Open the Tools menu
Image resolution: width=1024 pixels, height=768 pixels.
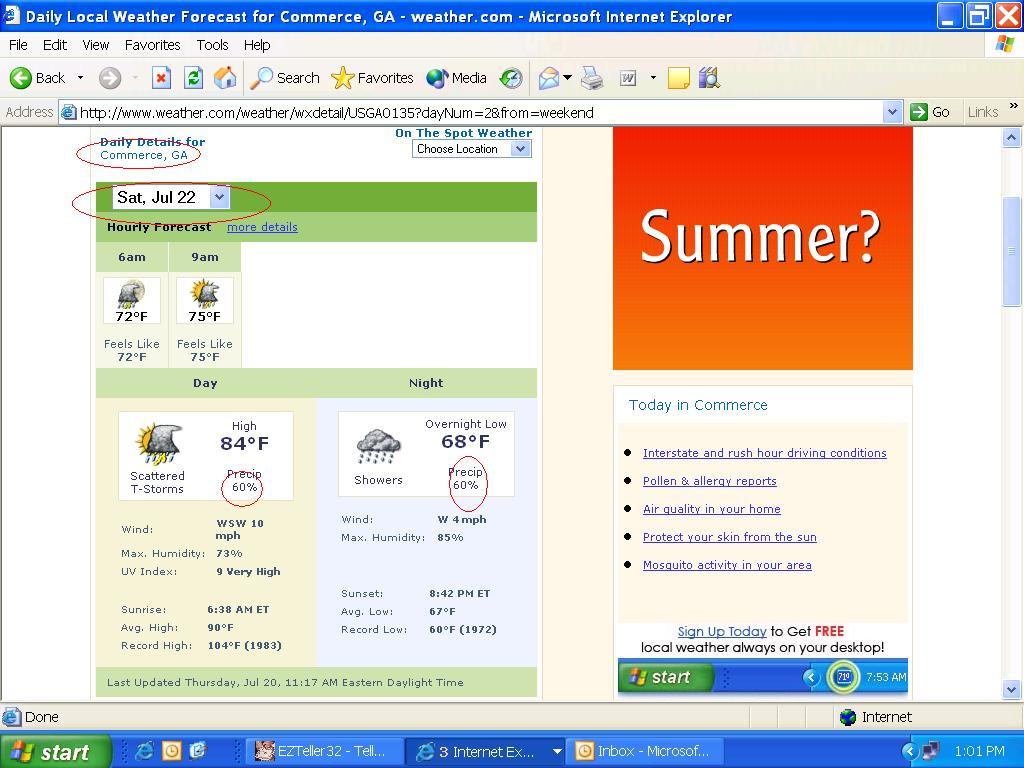pos(212,45)
